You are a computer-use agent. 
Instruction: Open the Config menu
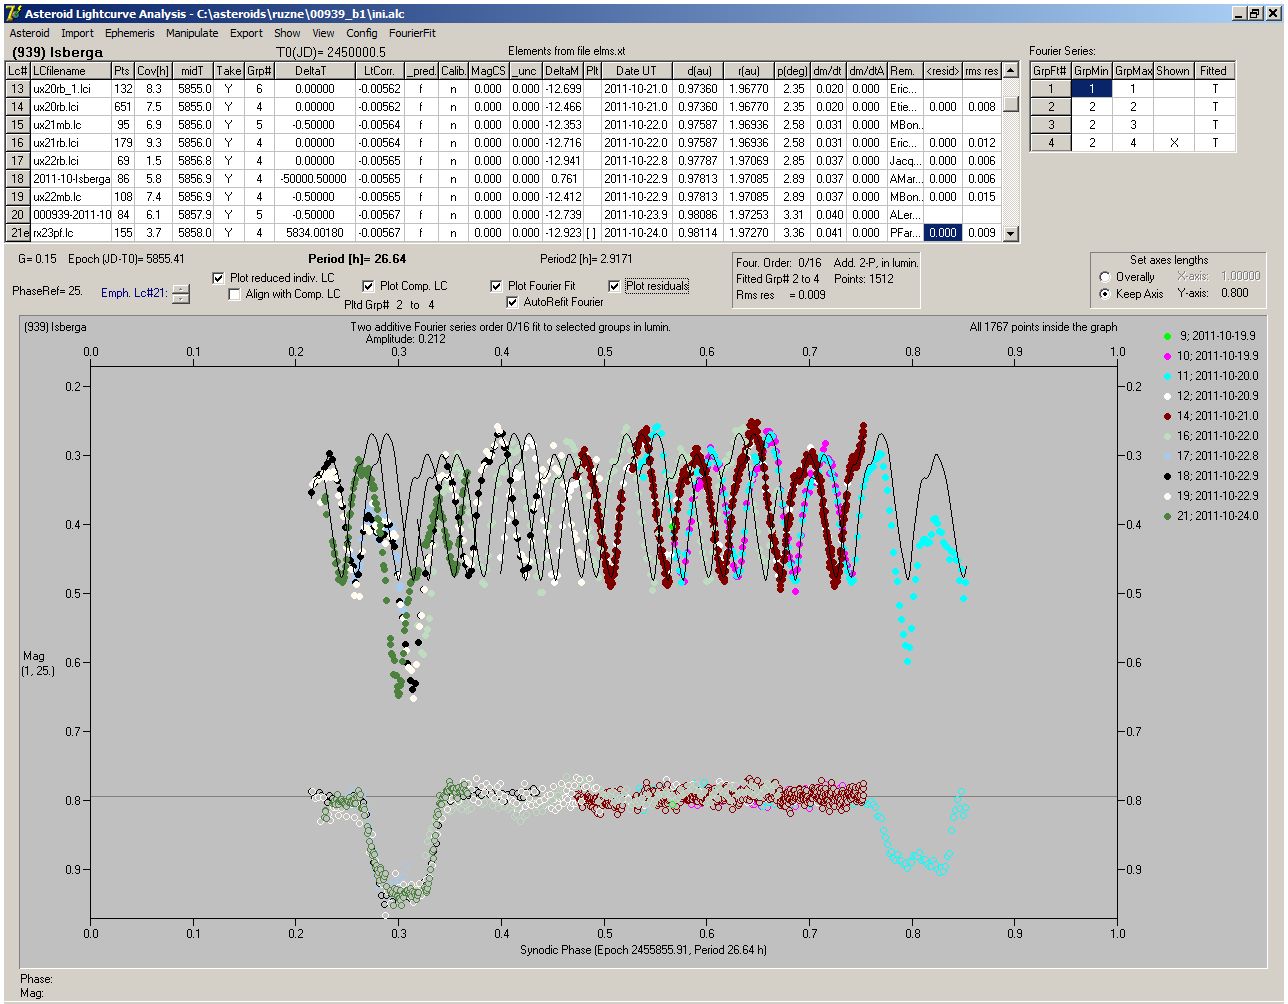pos(362,33)
